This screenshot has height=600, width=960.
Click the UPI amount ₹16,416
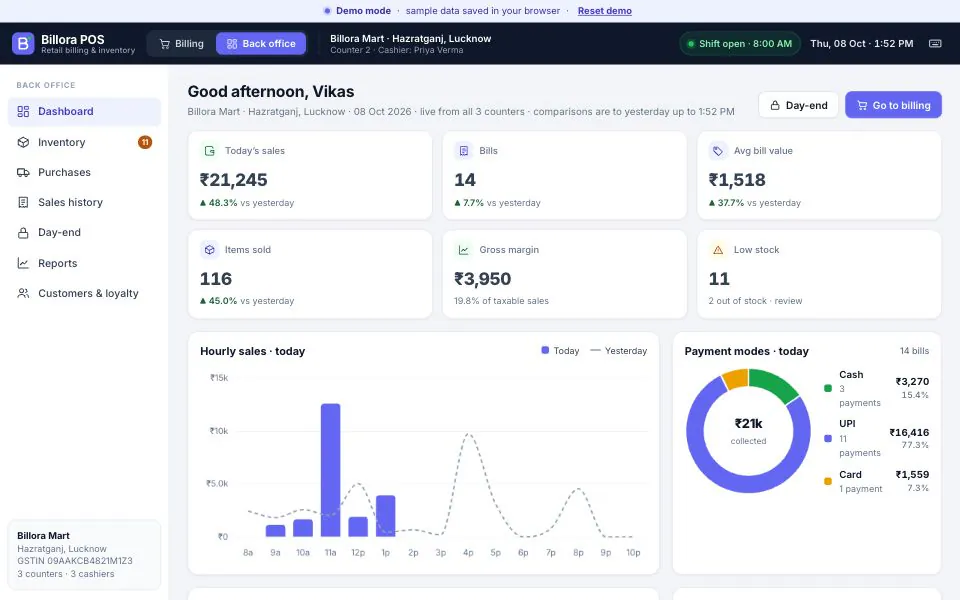pos(909,432)
